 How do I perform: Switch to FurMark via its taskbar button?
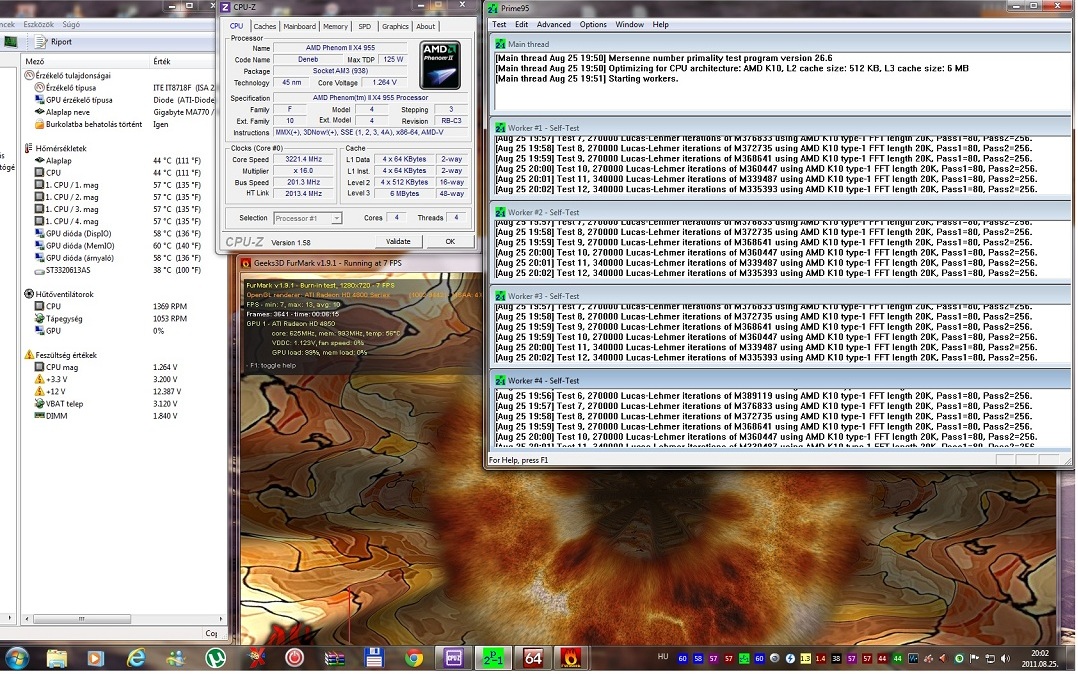coord(572,658)
